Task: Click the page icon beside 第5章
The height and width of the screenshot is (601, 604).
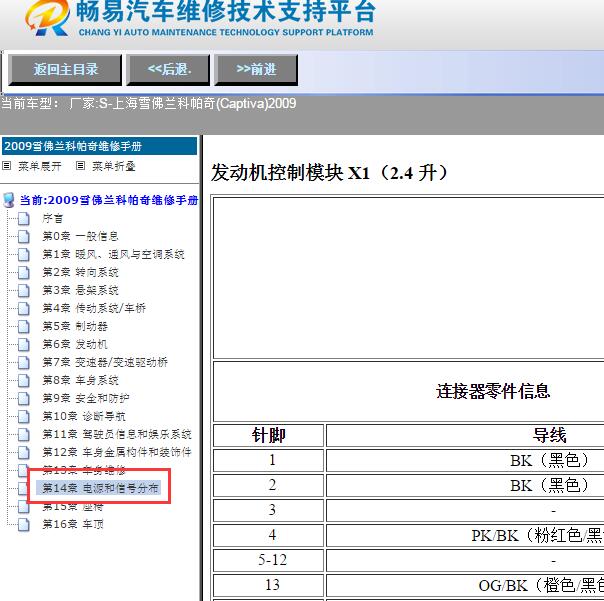Action: [23, 326]
